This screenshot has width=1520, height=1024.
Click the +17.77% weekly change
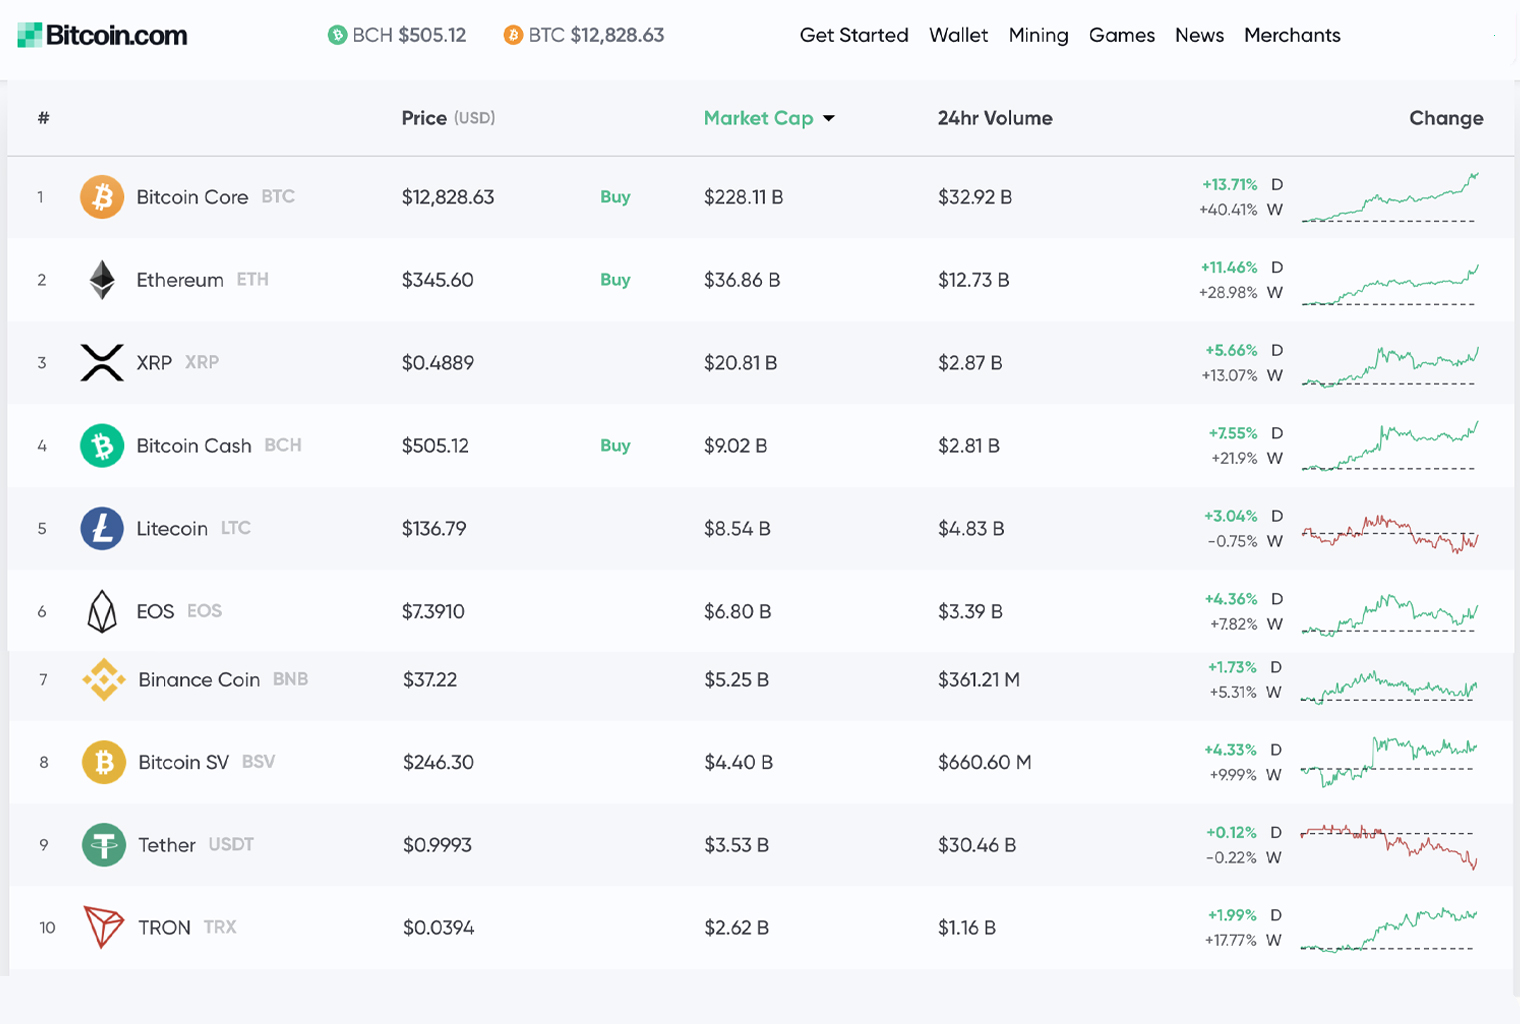point(1230,941)
